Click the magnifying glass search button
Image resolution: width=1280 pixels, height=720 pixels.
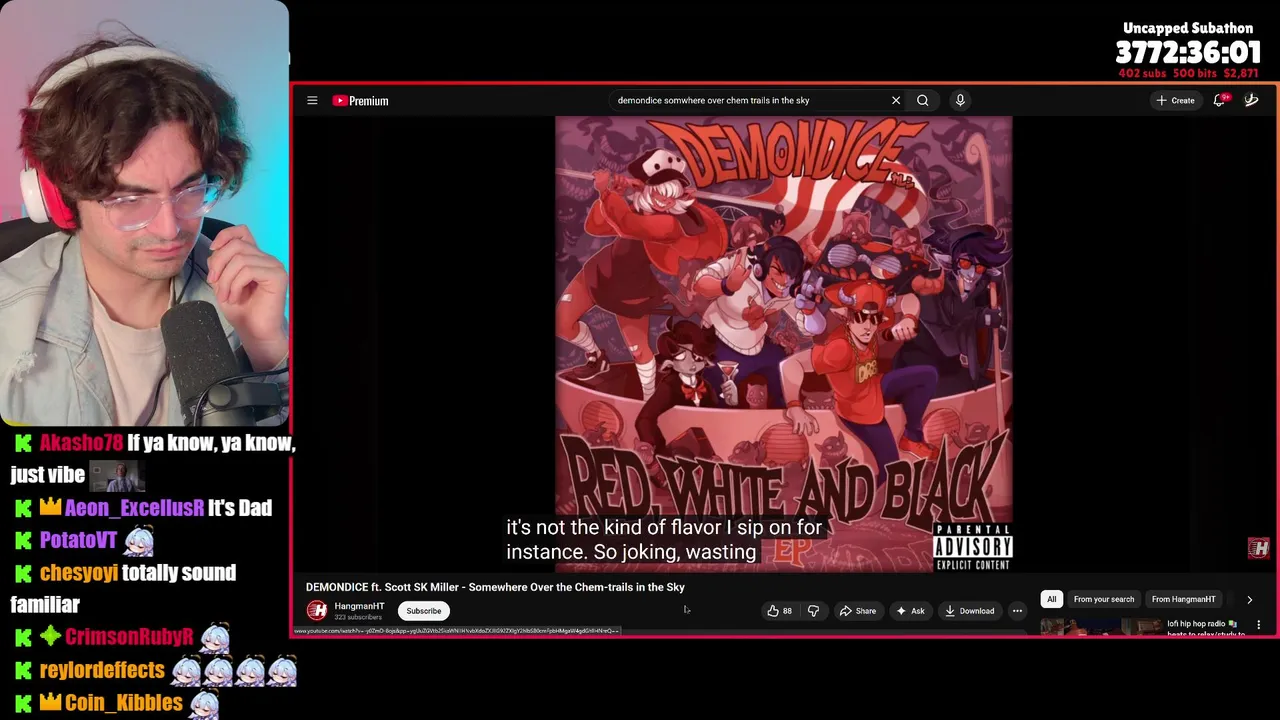[x=923, y=100]
